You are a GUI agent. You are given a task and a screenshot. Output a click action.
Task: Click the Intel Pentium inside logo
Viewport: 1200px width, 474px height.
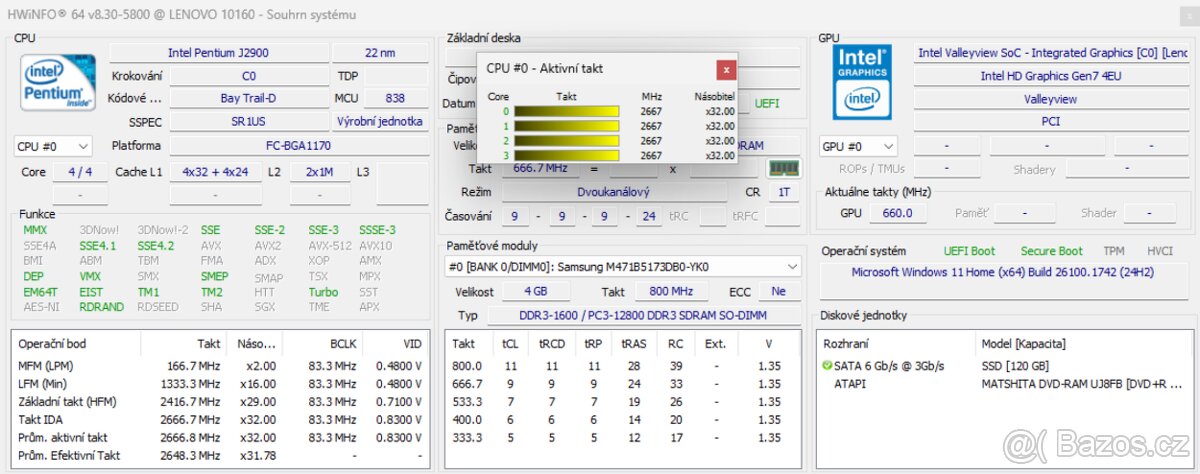pos(51,84)
